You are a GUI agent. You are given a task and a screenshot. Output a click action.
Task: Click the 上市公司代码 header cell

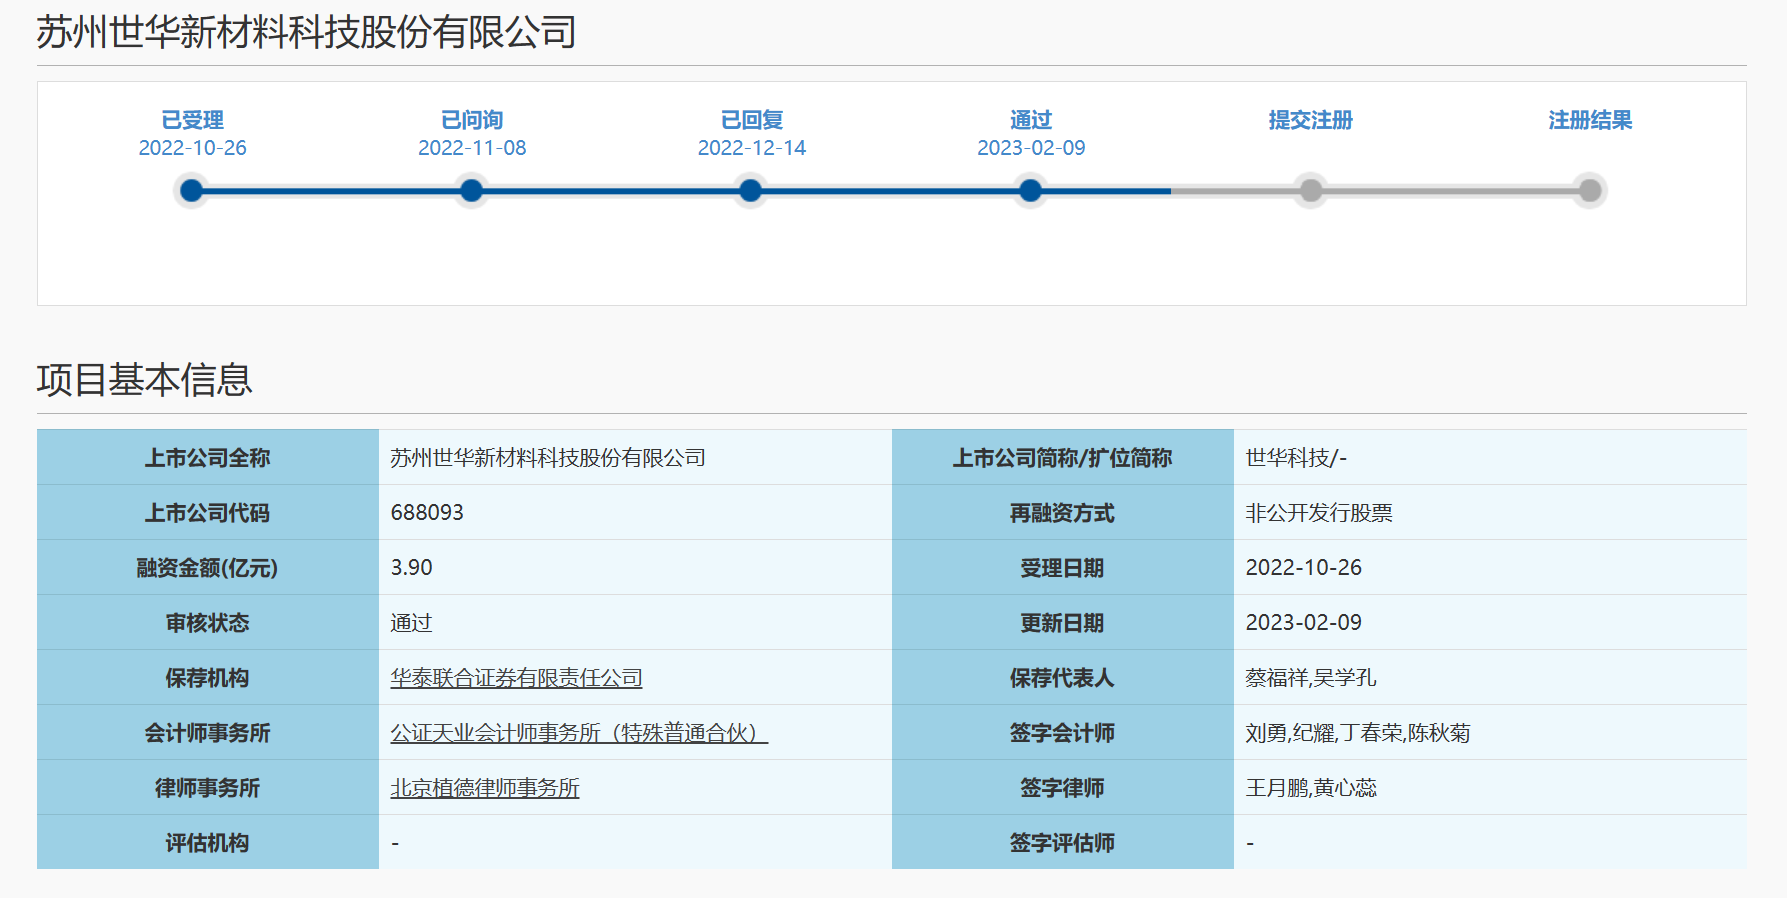[x=208, y=512]
